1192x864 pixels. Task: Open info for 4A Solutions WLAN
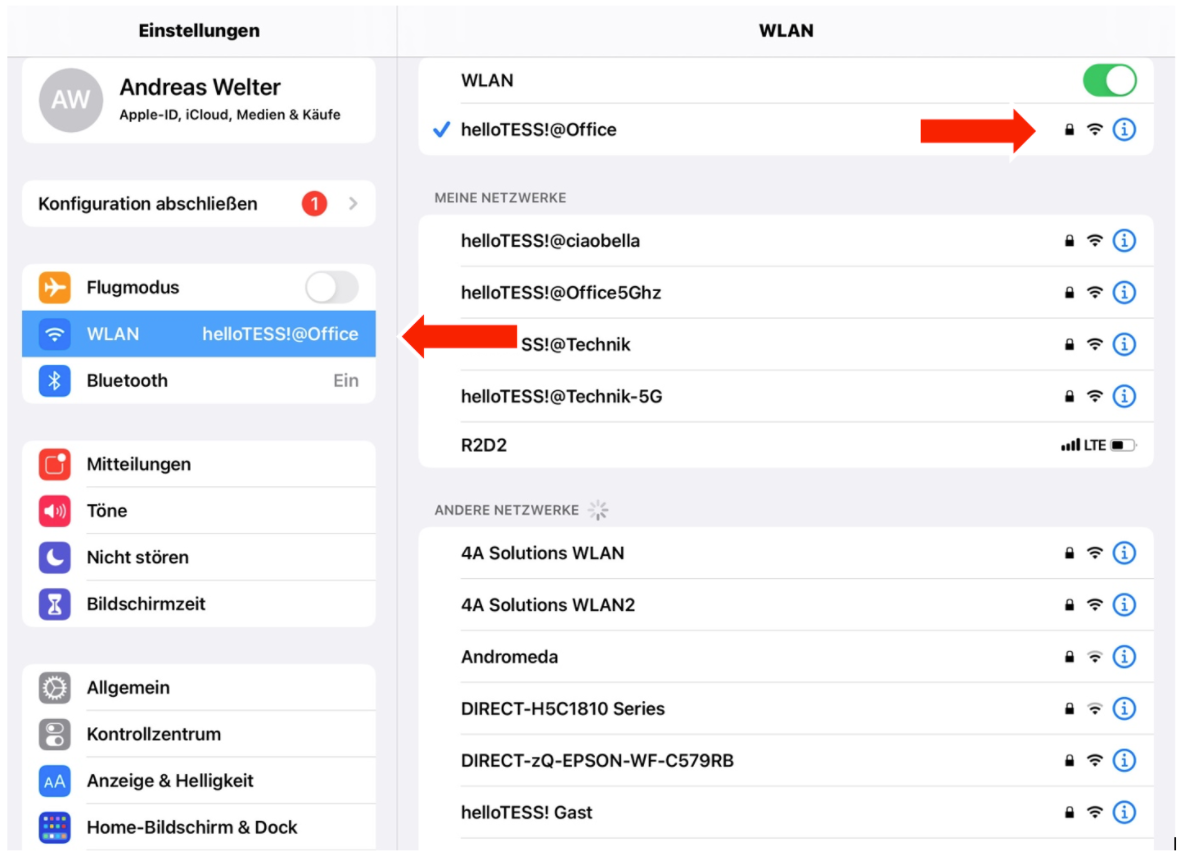pos(1124,553)
